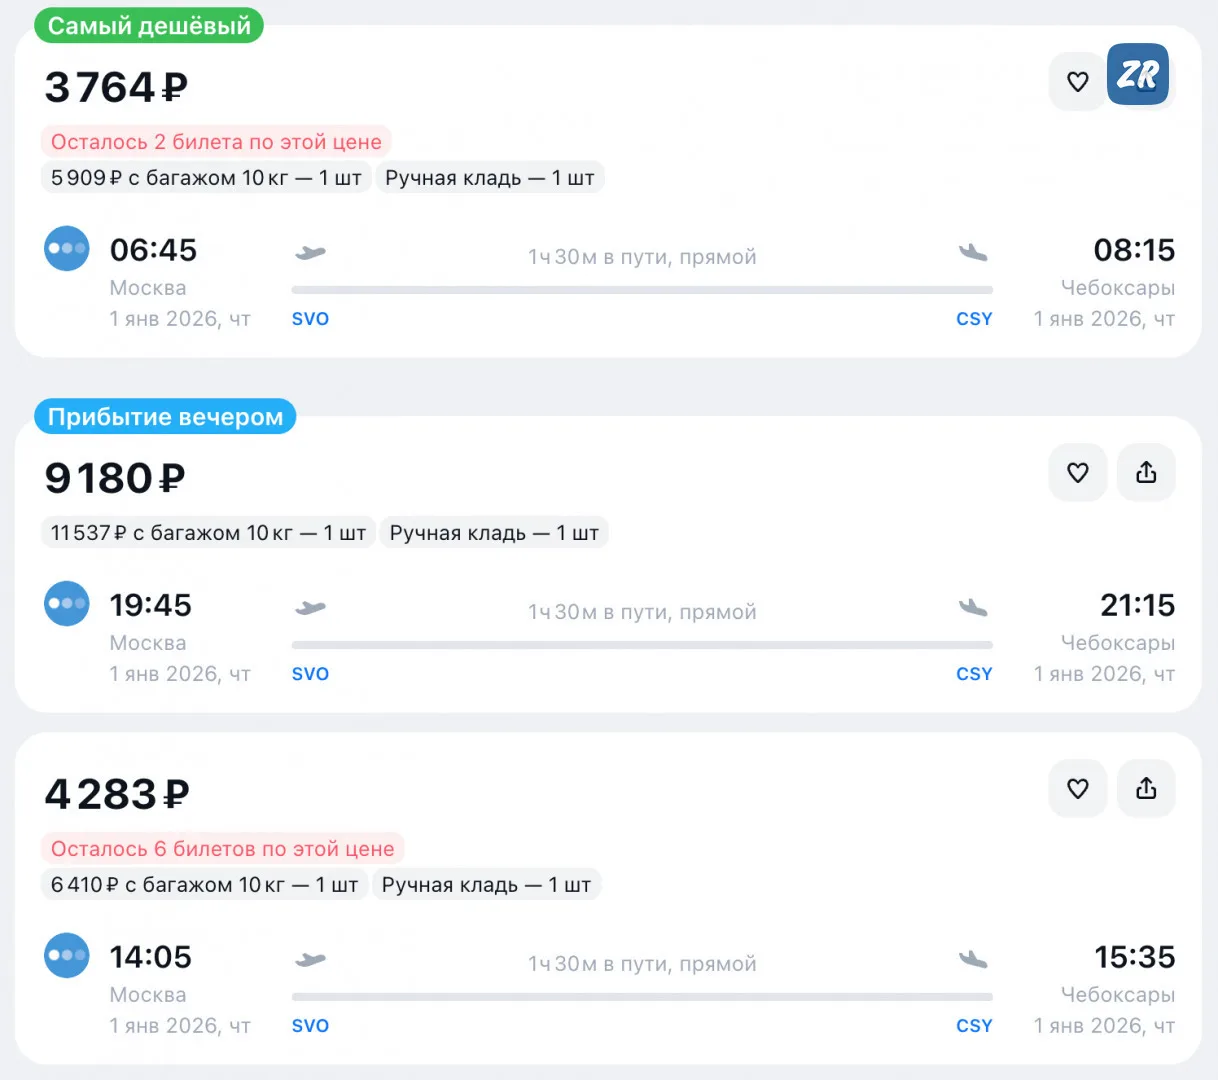
Task: Click the route progress line of the 19:45 flight
Action: [642, 645]
